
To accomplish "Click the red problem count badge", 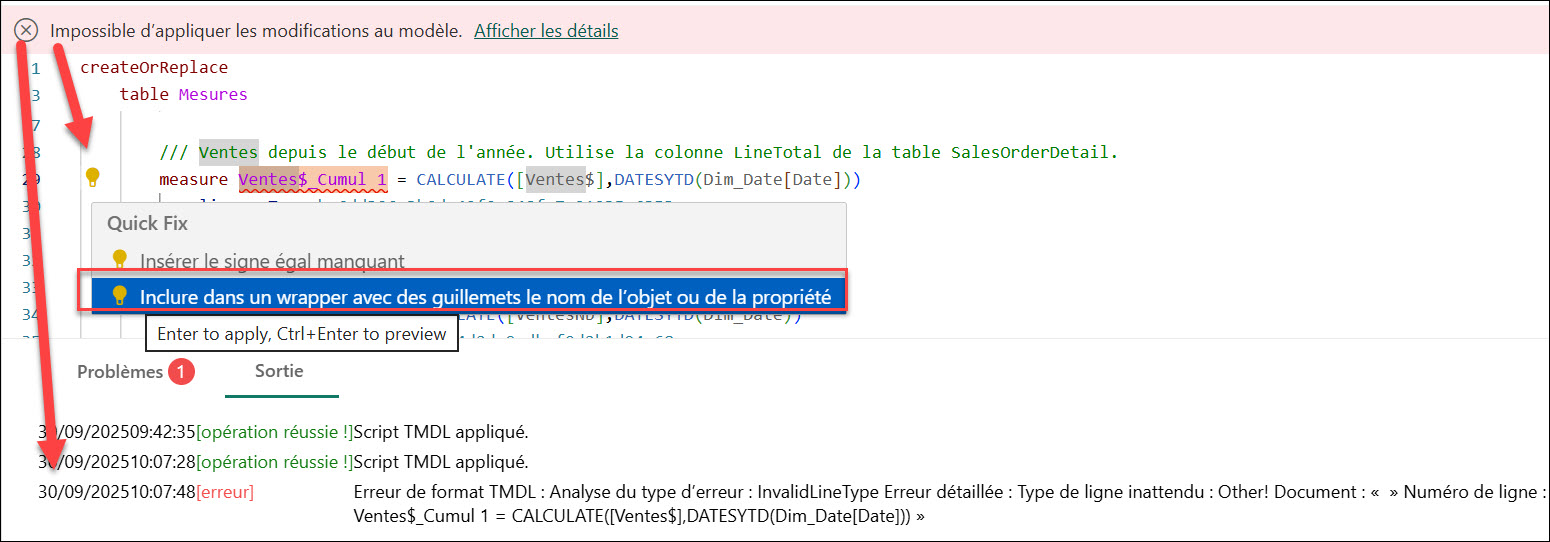I will coord(182,372).
